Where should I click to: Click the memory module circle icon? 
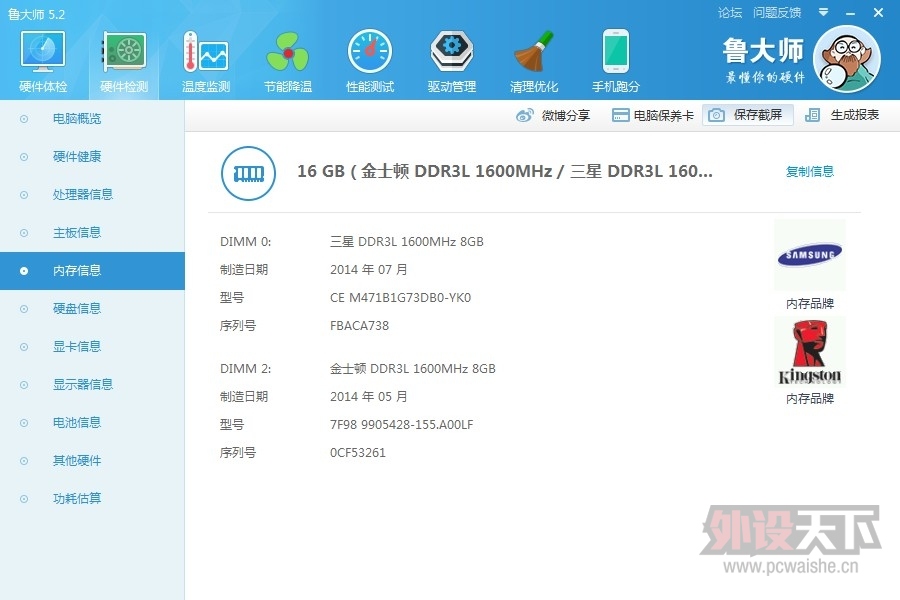pyautogui.click(x=249, y=173)
